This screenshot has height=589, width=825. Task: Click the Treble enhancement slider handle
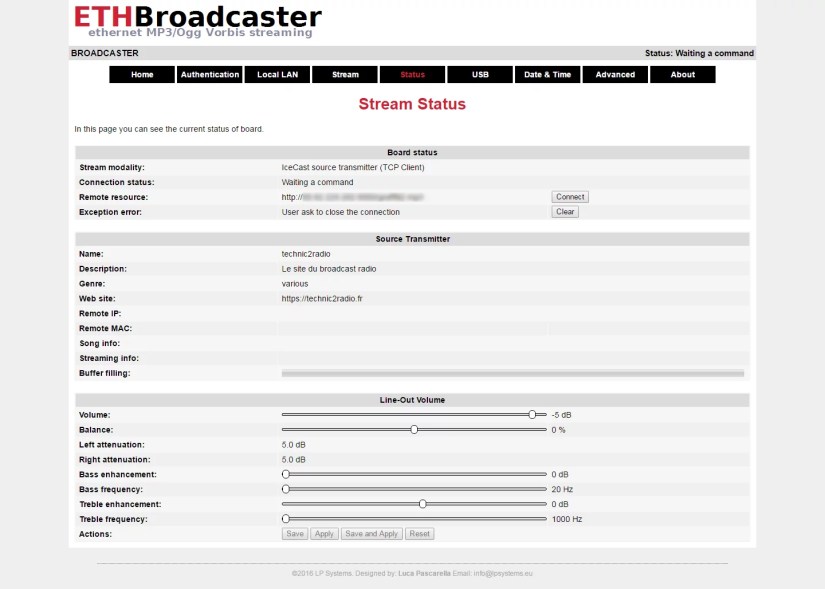423,504
